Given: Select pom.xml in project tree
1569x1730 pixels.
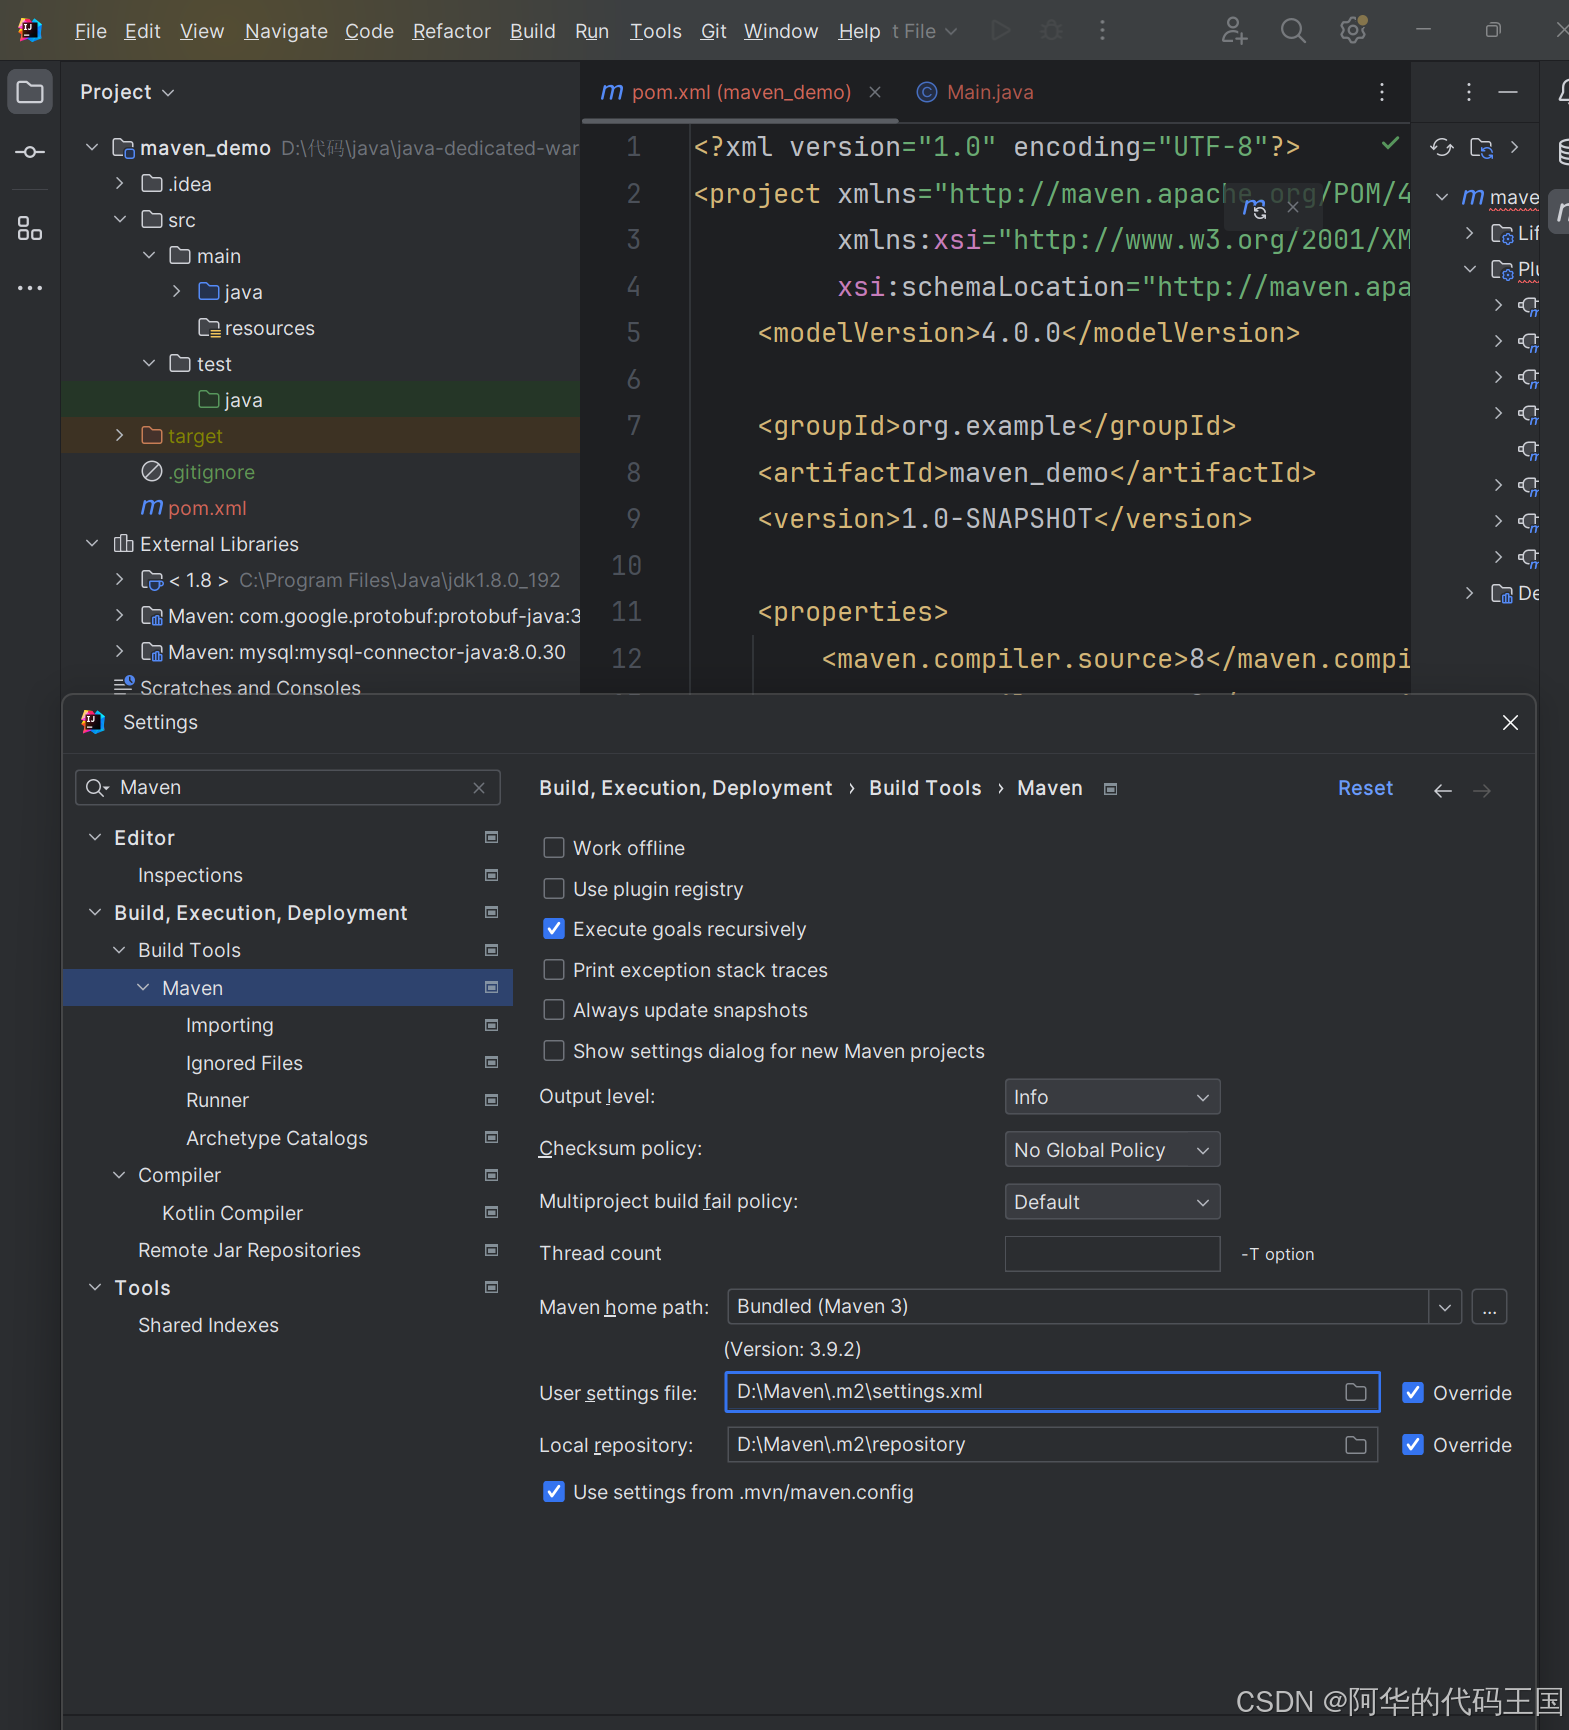Looking at the screenshot, I should point(207,508).
